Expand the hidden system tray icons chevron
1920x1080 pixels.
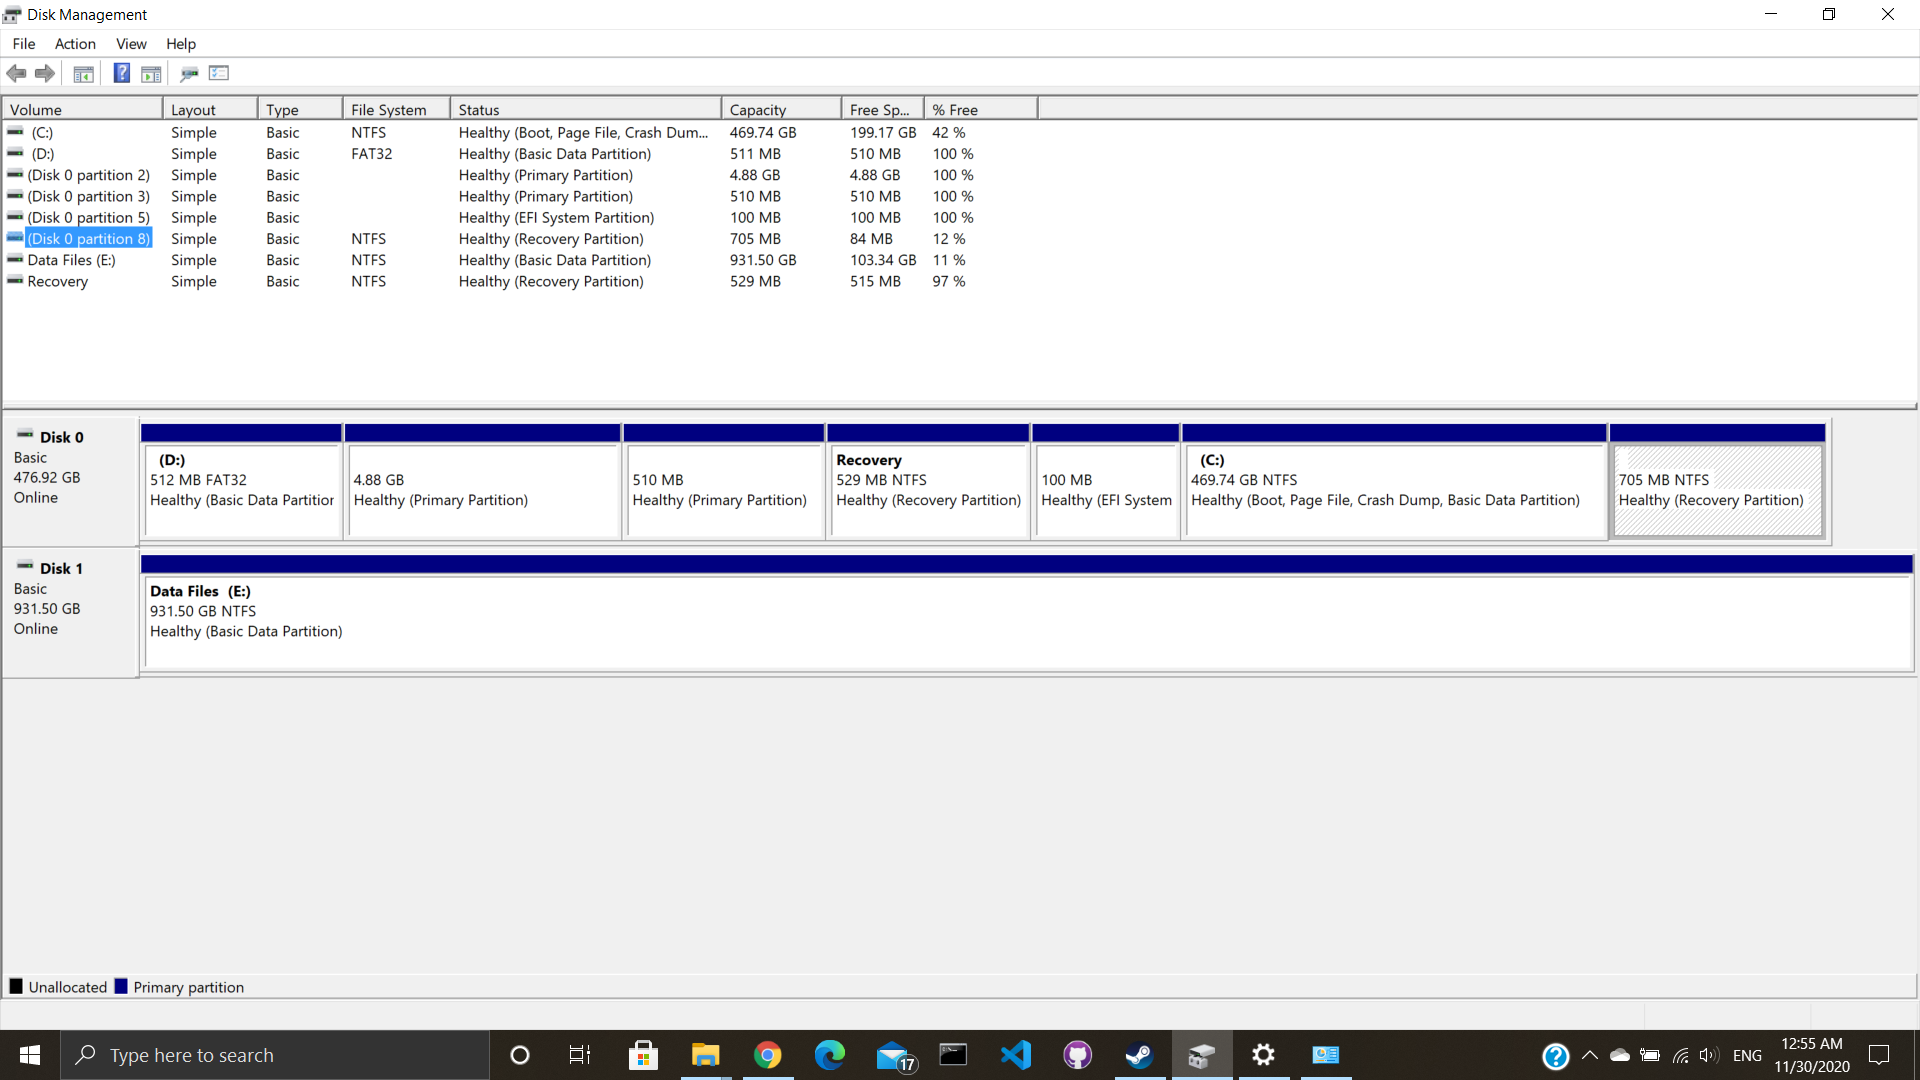(x=1589, y=1055)
